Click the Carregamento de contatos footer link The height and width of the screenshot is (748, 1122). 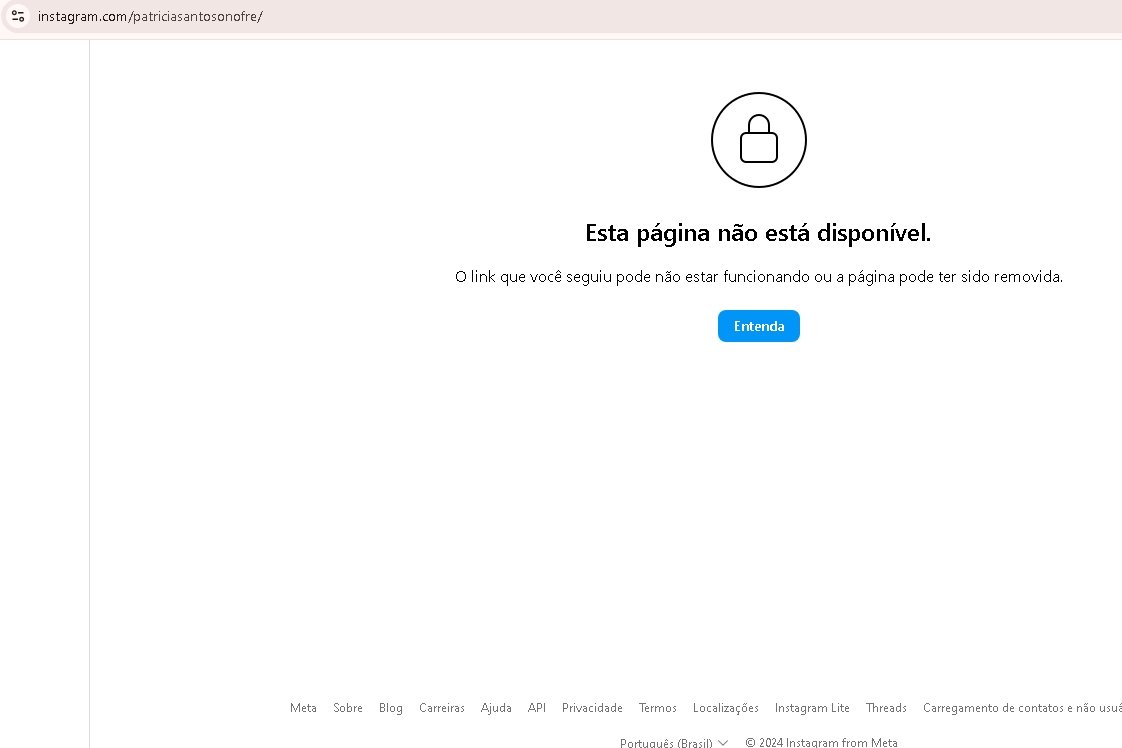[x=1020, y=708]
